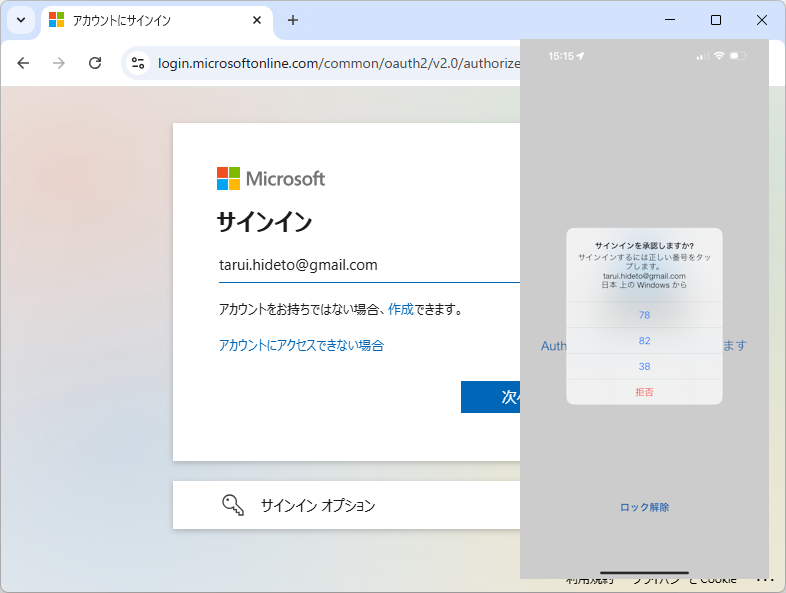Viewport: 786px width, 593px height.
Task: Click the phone clock showing 15:15
Action: [561, 56]
